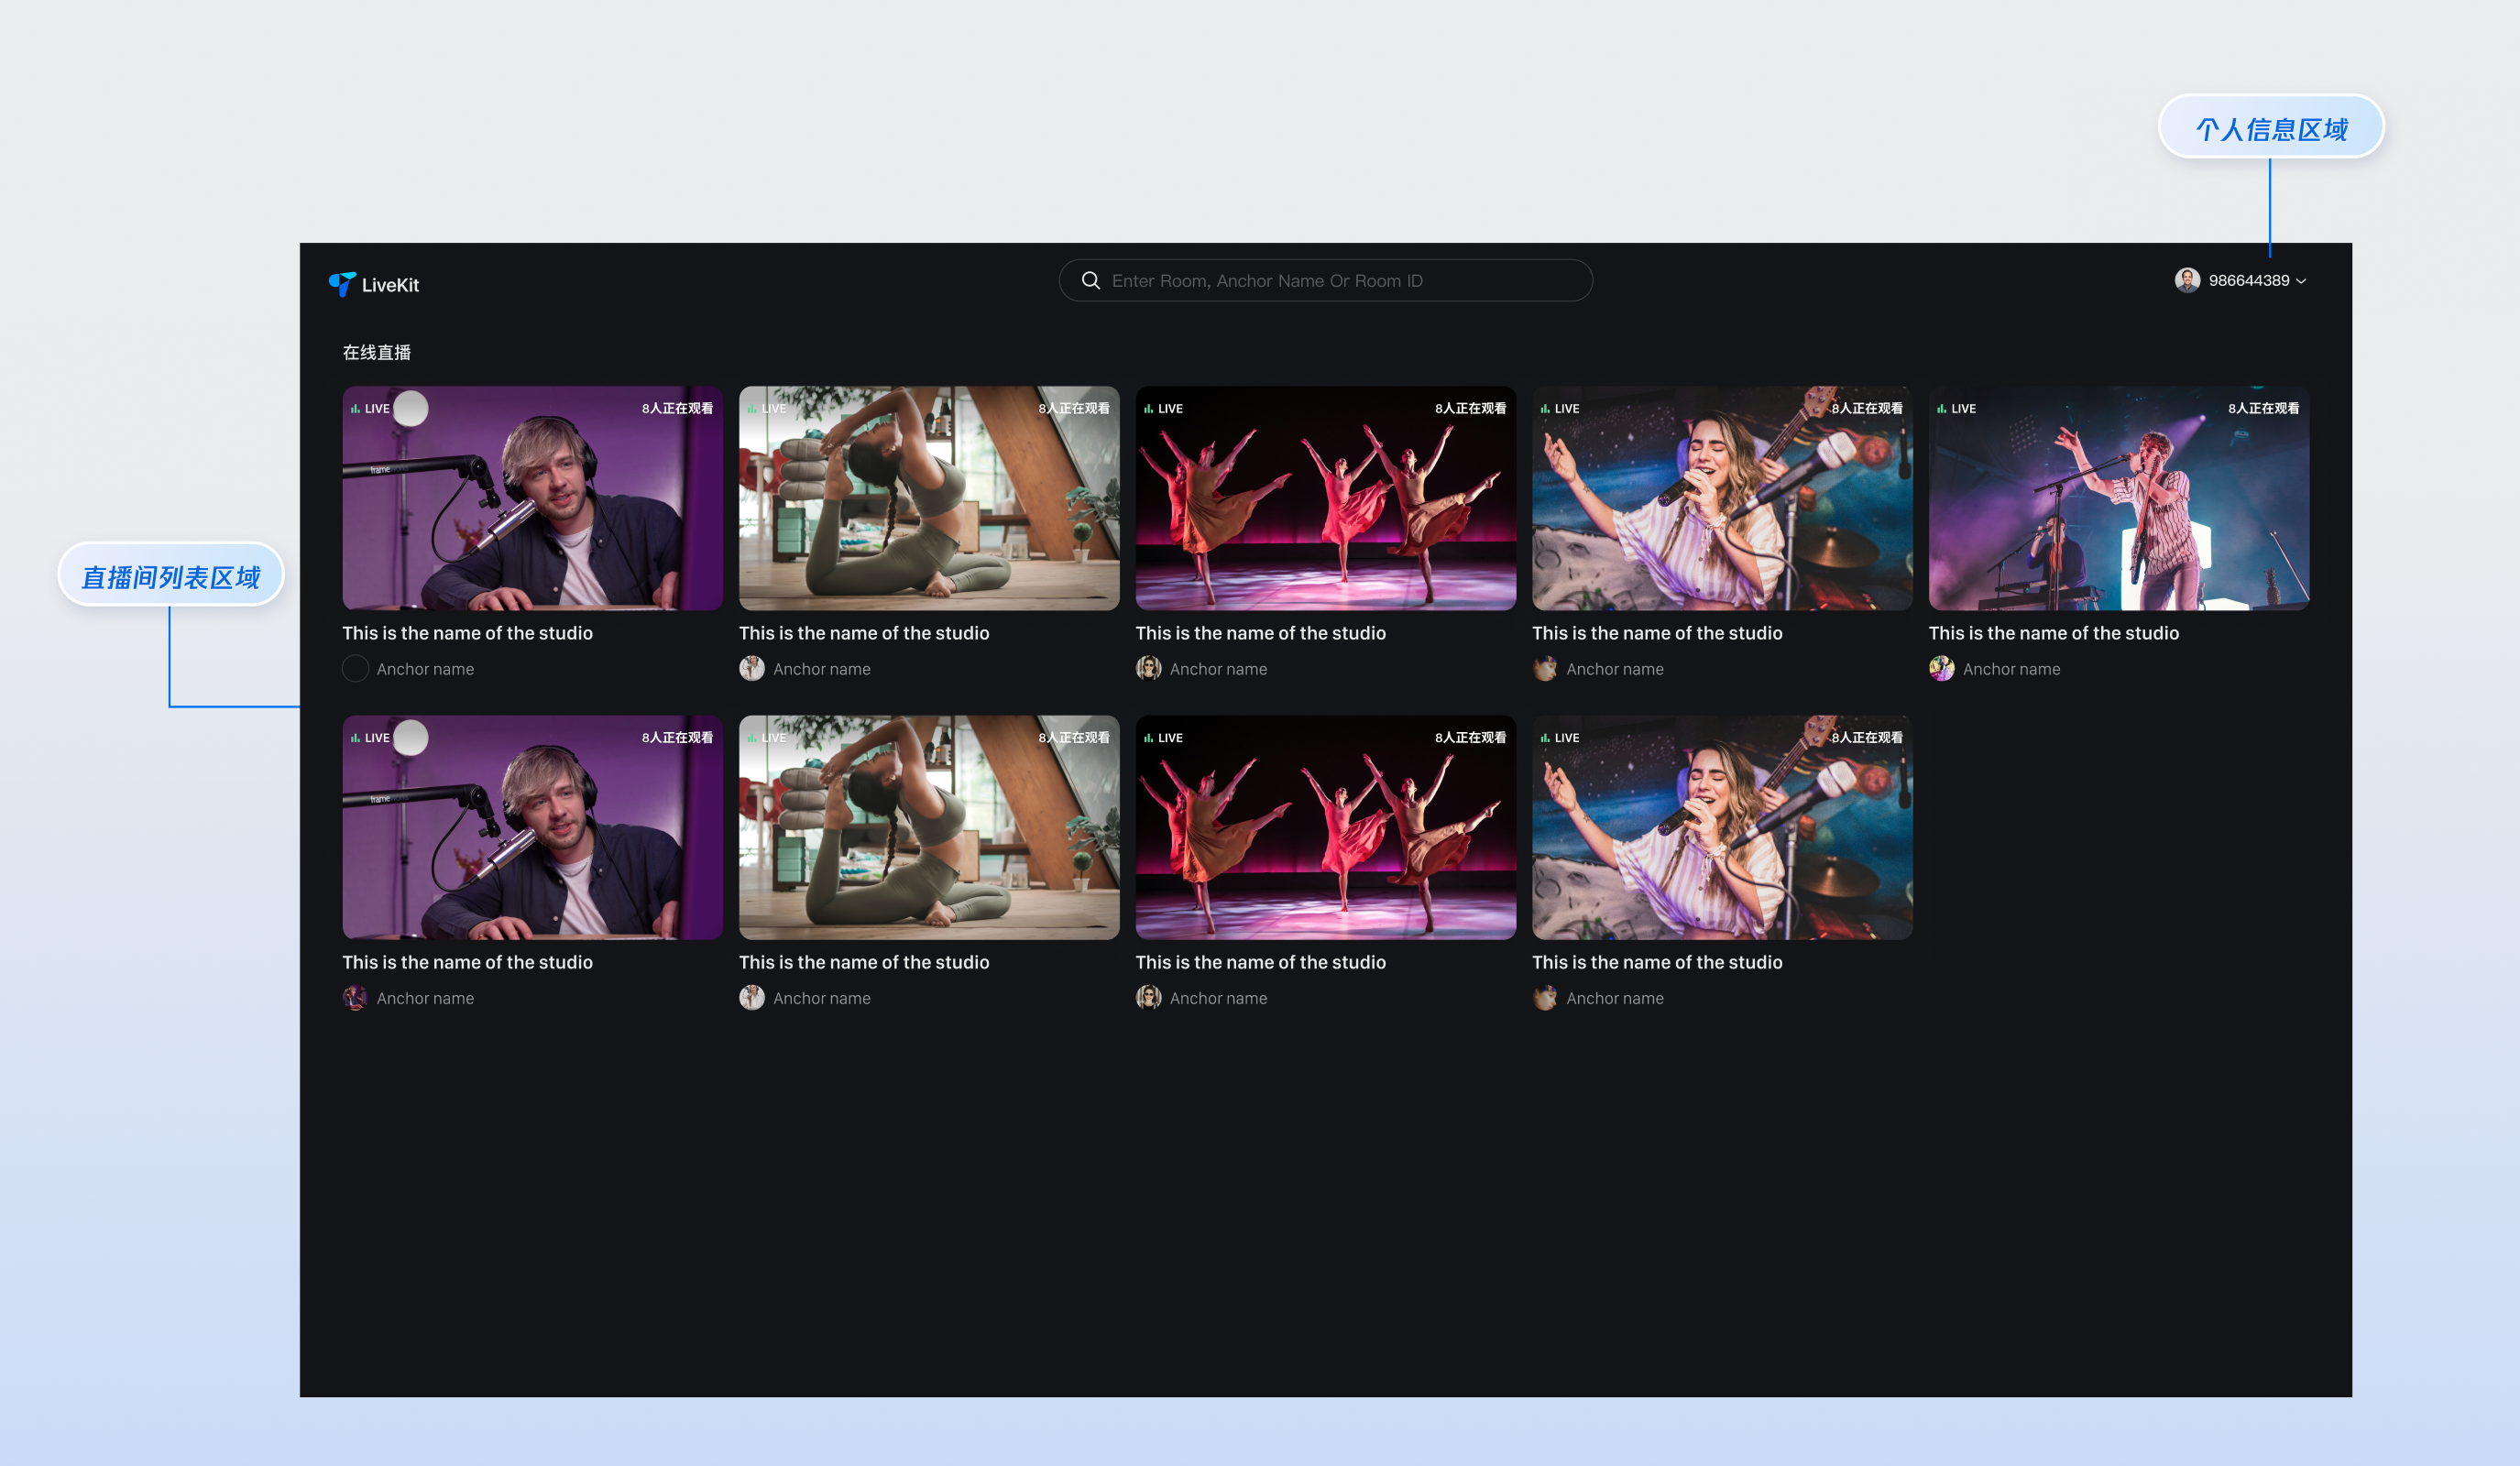Click anchor avatar under bottom-row podcaster stream
Screen dimensions: 2520x1466
[355, 997]
